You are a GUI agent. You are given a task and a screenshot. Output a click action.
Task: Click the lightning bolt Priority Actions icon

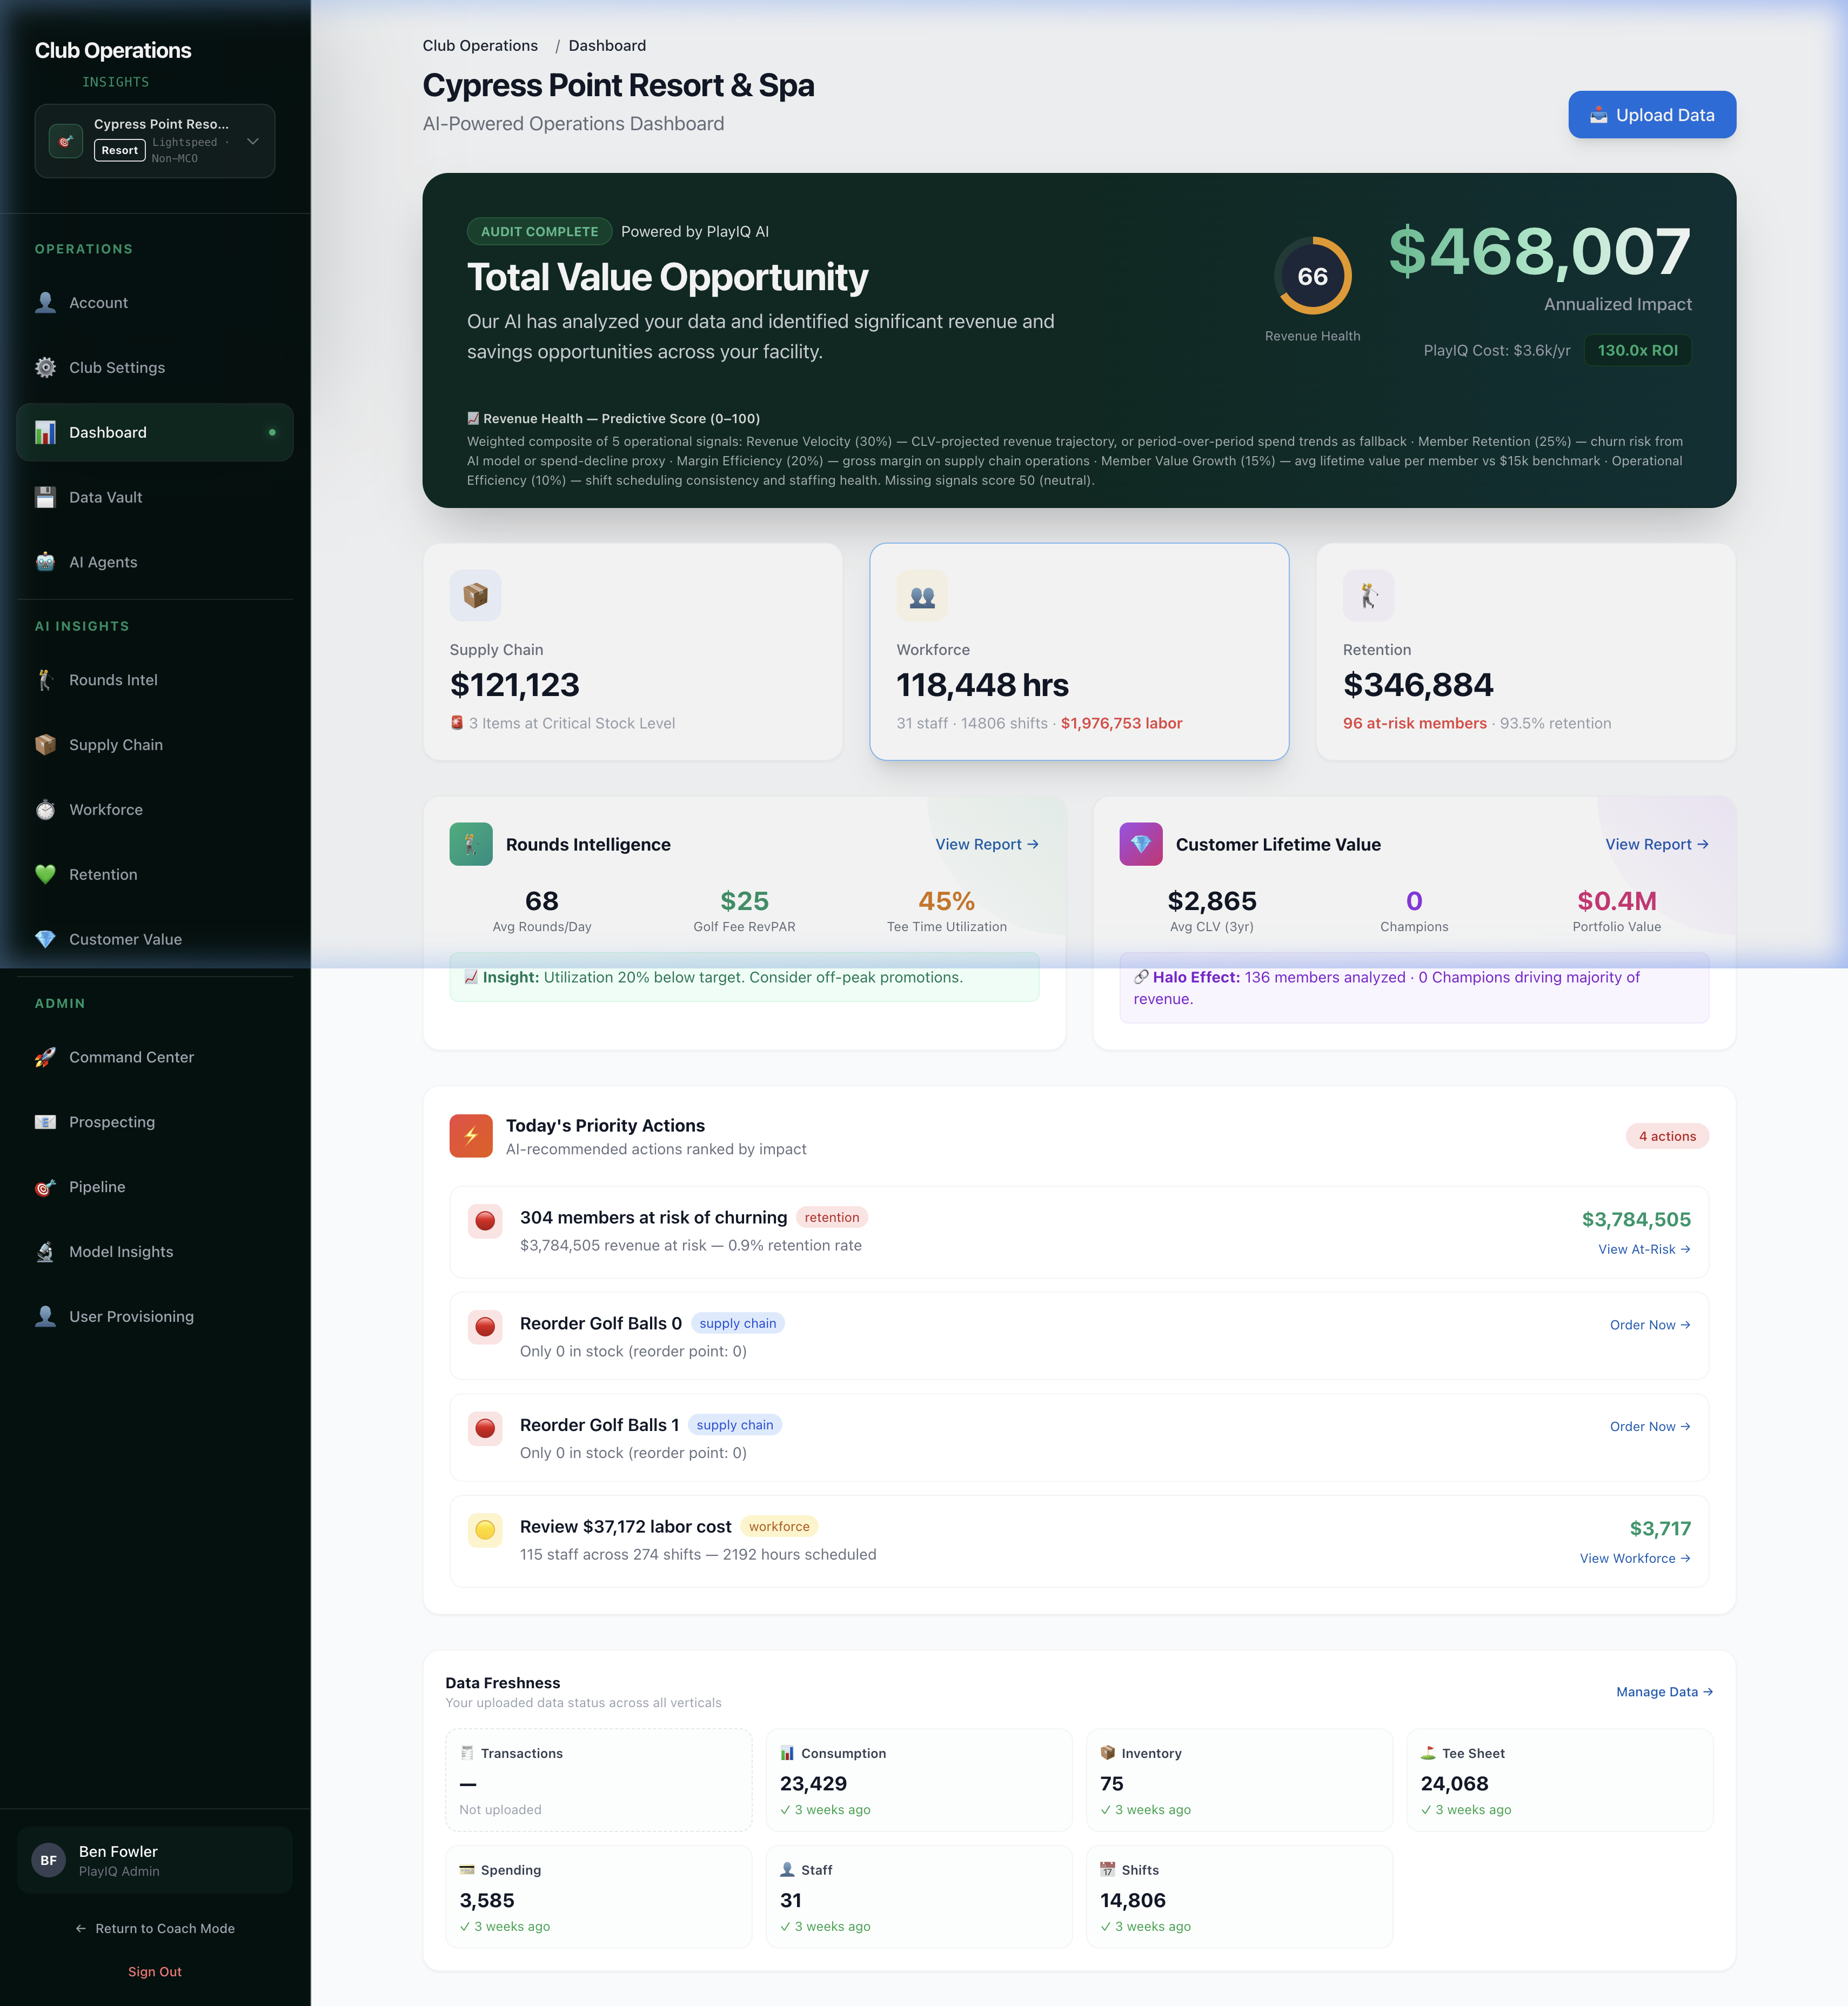click(471, 1136)
